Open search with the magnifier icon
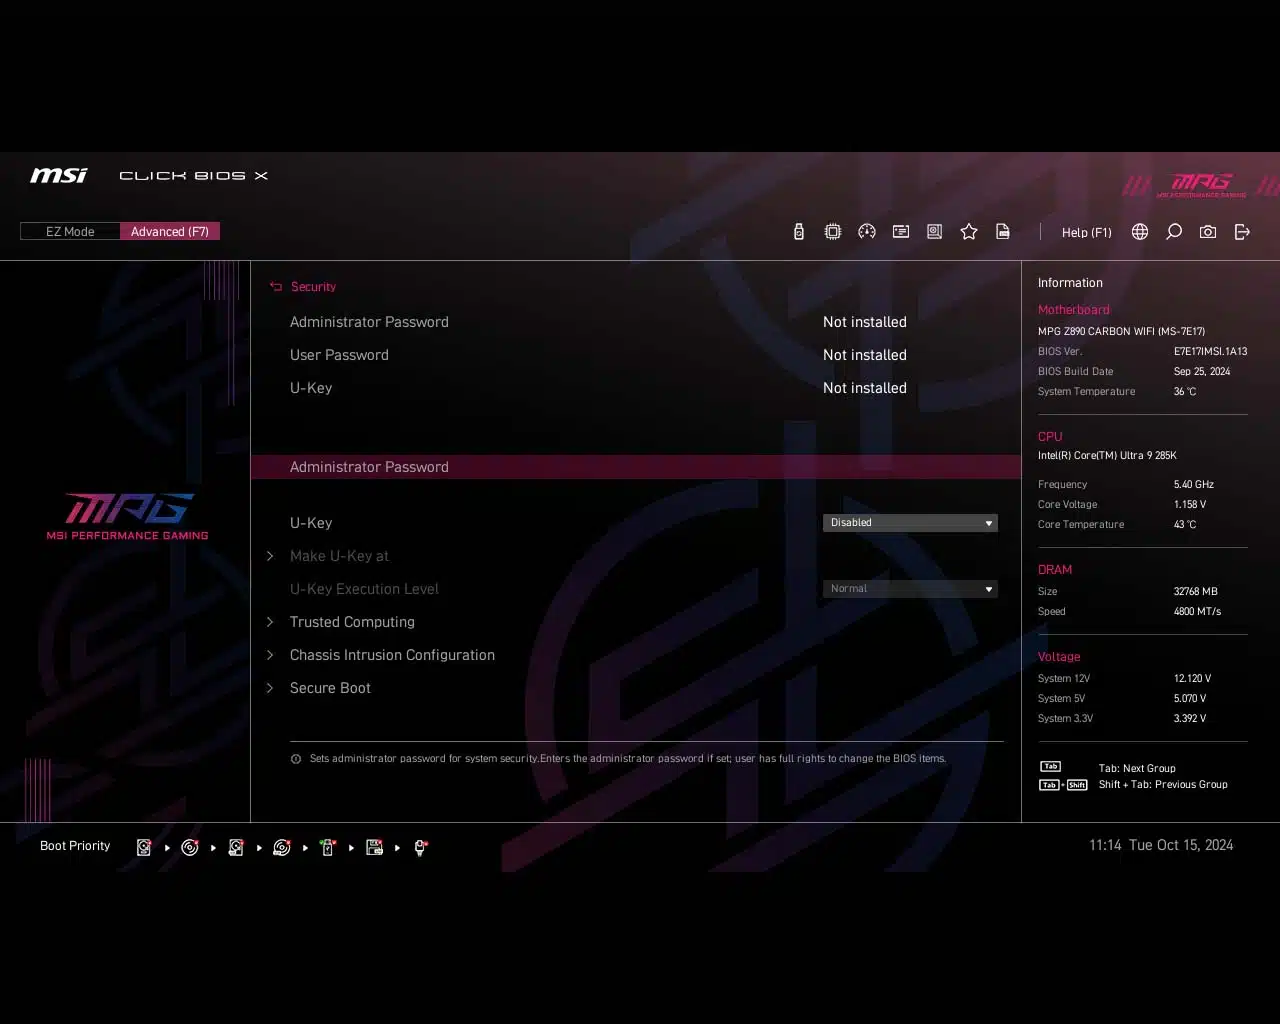The image size is (1280, 1024). [x=1174, y=232]
